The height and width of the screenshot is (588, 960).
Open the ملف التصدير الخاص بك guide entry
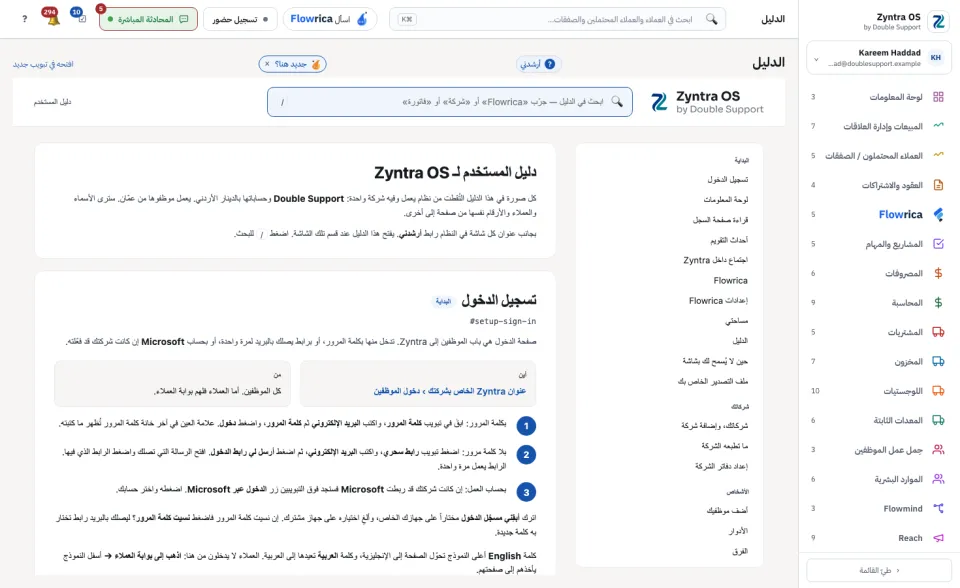click(x=713, y=382)
